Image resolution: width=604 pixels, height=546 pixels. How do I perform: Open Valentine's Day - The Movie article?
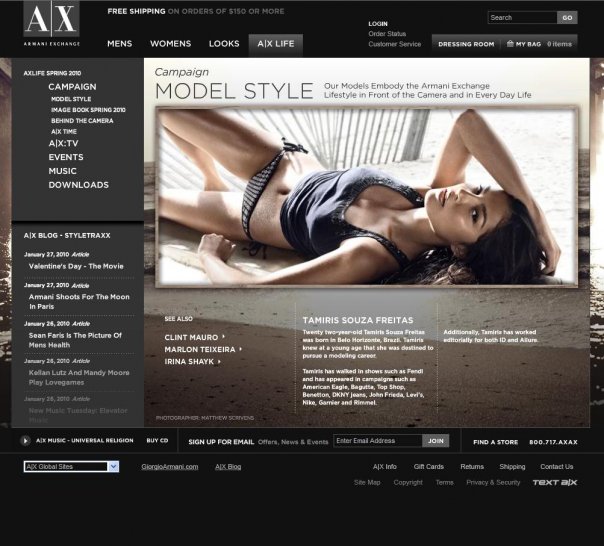tap(76, 266)
